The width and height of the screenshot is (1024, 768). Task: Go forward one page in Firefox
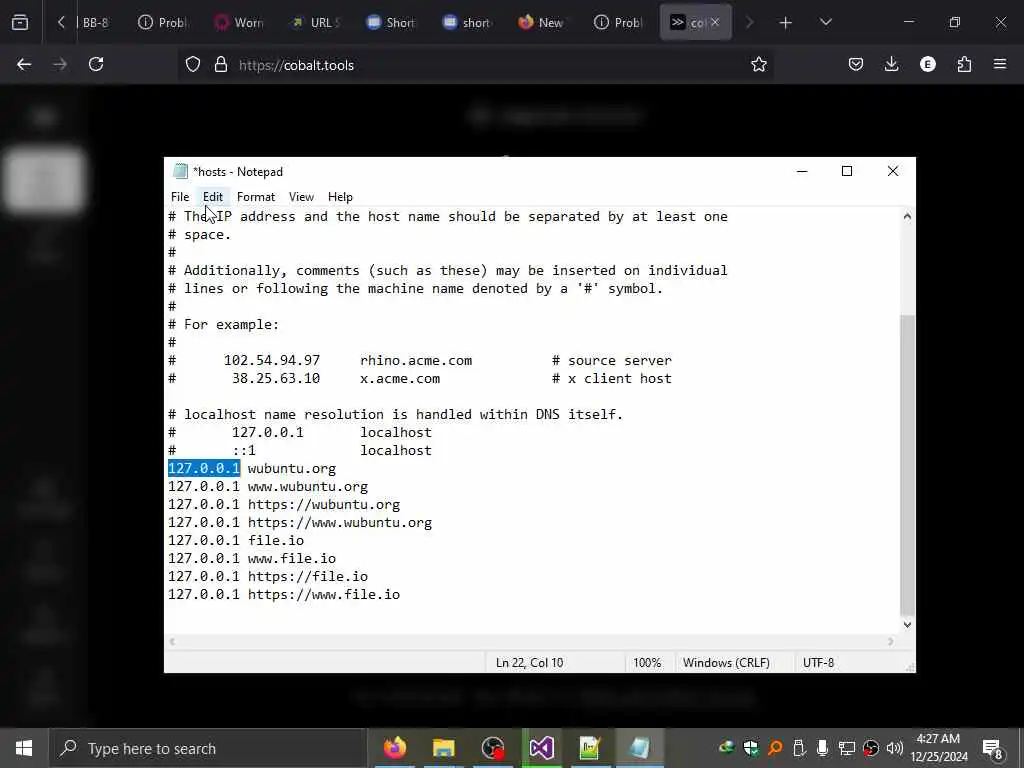60,65
